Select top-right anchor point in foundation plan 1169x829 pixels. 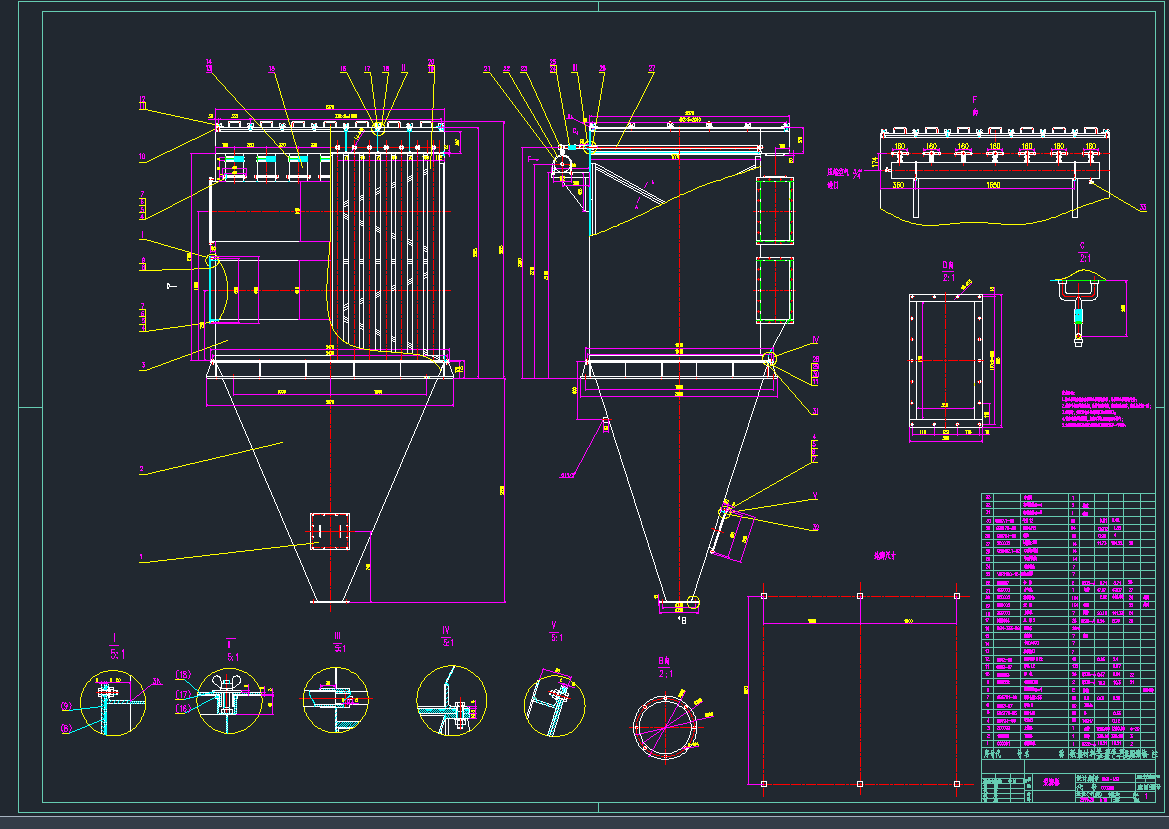pyautogui.click(x=957, y=596)
